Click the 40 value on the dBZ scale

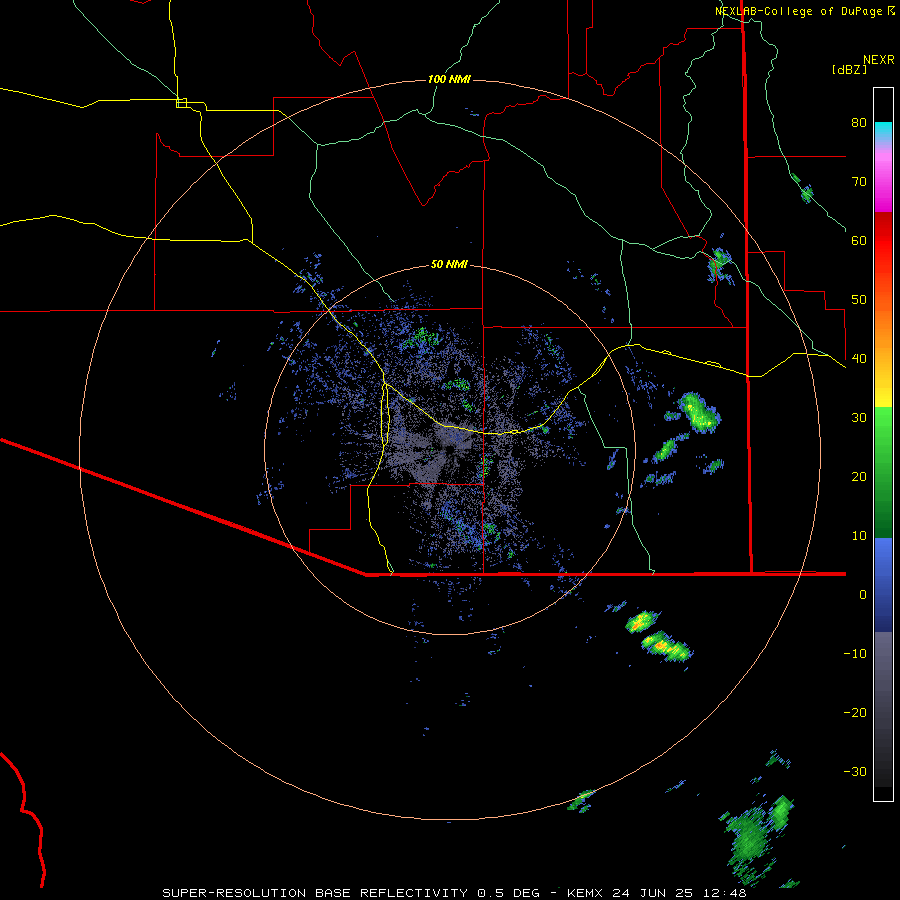[859, 359]
